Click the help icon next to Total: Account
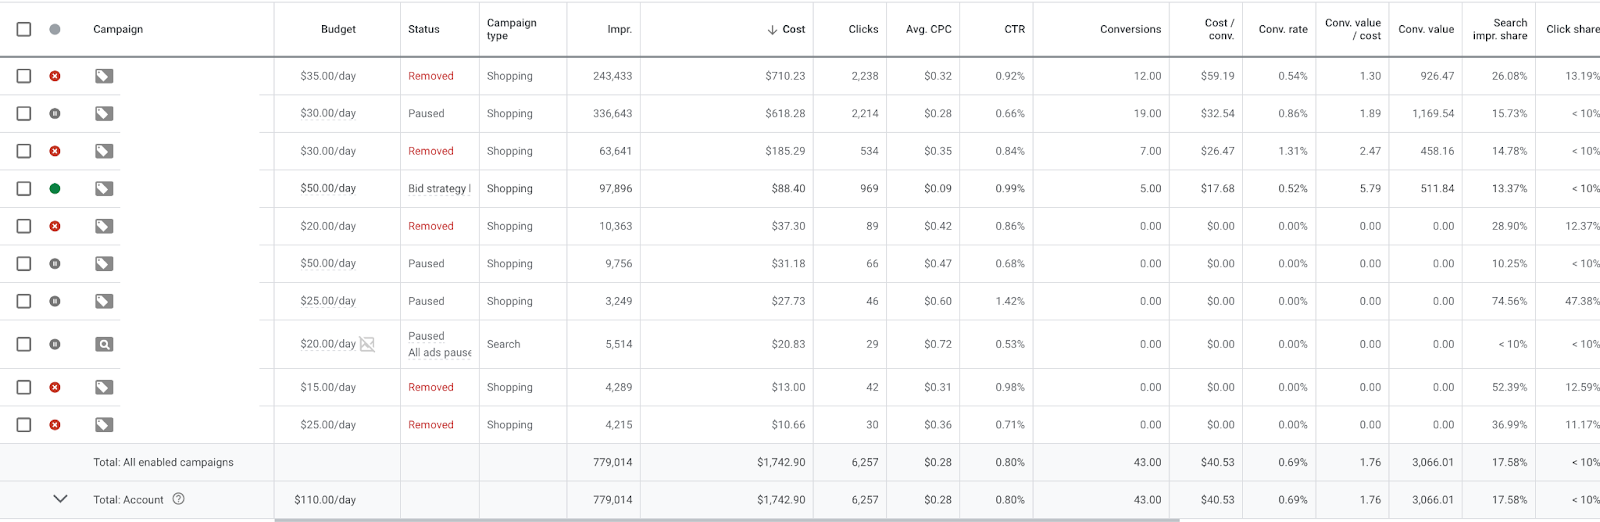The width and height of the screenshot is (1600, 522). tap(179, 499)
